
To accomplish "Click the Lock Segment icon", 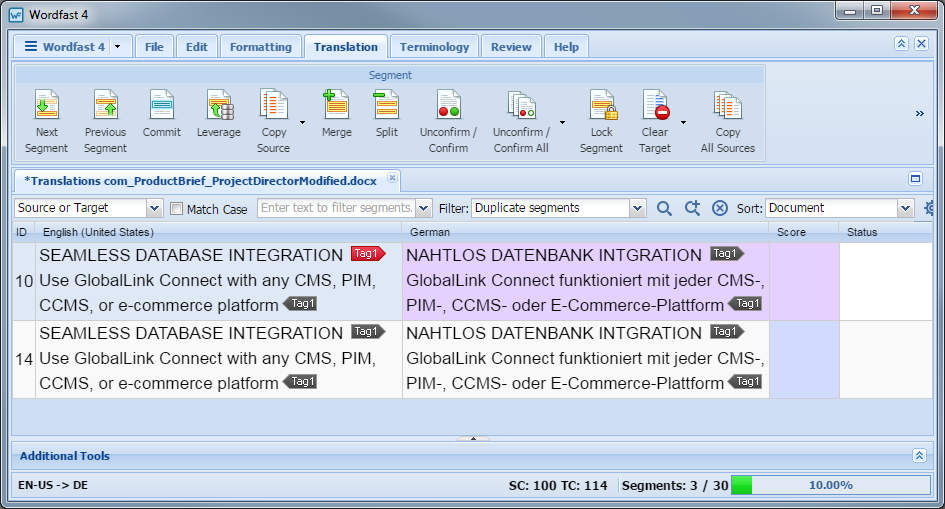I will click(601, 120).
